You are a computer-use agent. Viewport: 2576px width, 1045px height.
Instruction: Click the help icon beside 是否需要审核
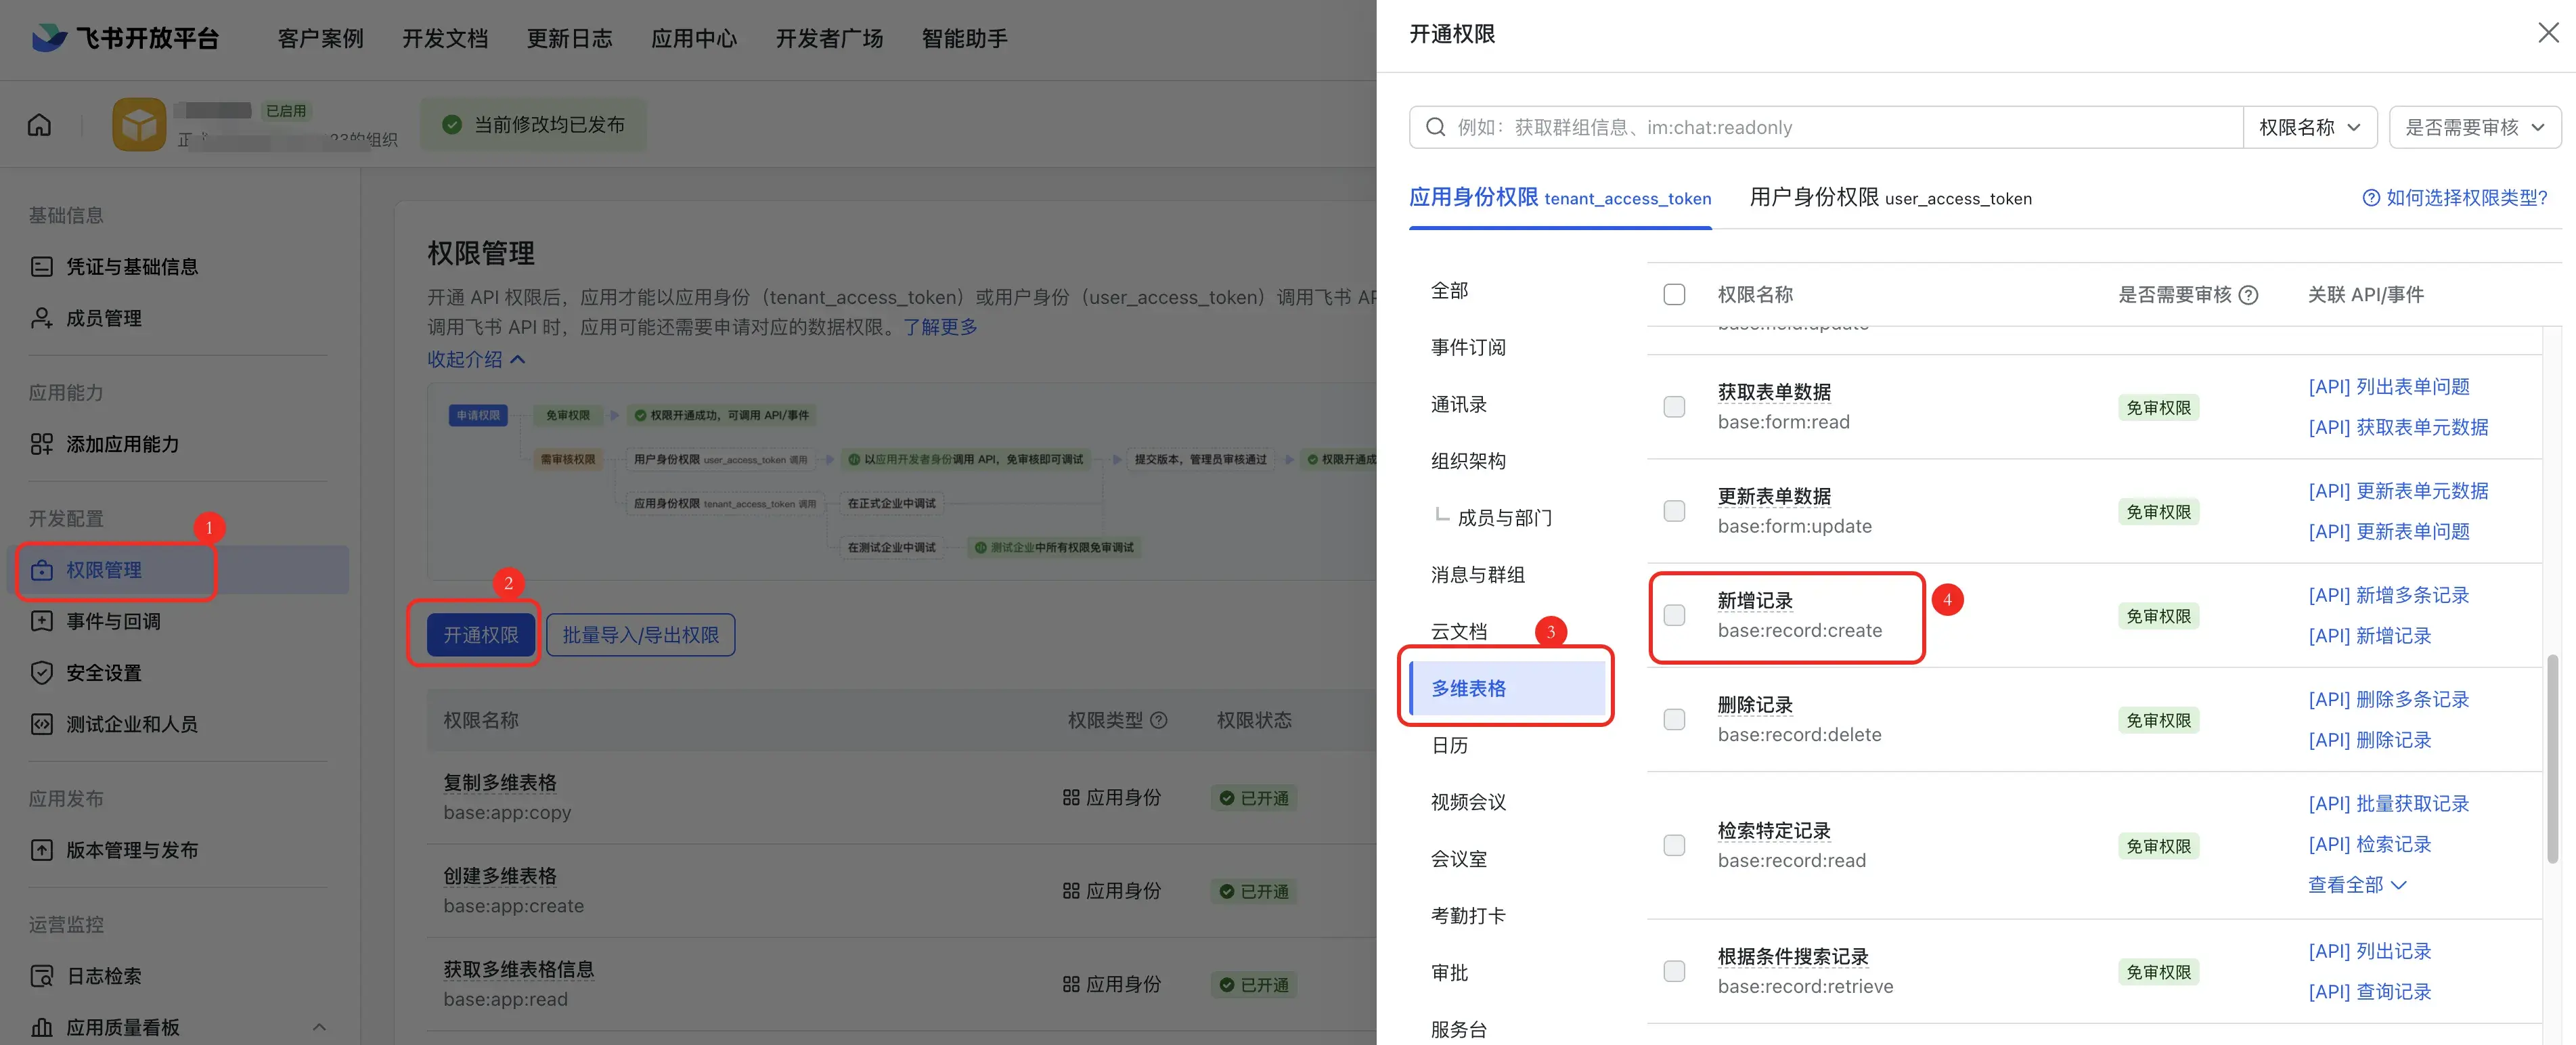pyautogui.click(x=2248, y=295)
